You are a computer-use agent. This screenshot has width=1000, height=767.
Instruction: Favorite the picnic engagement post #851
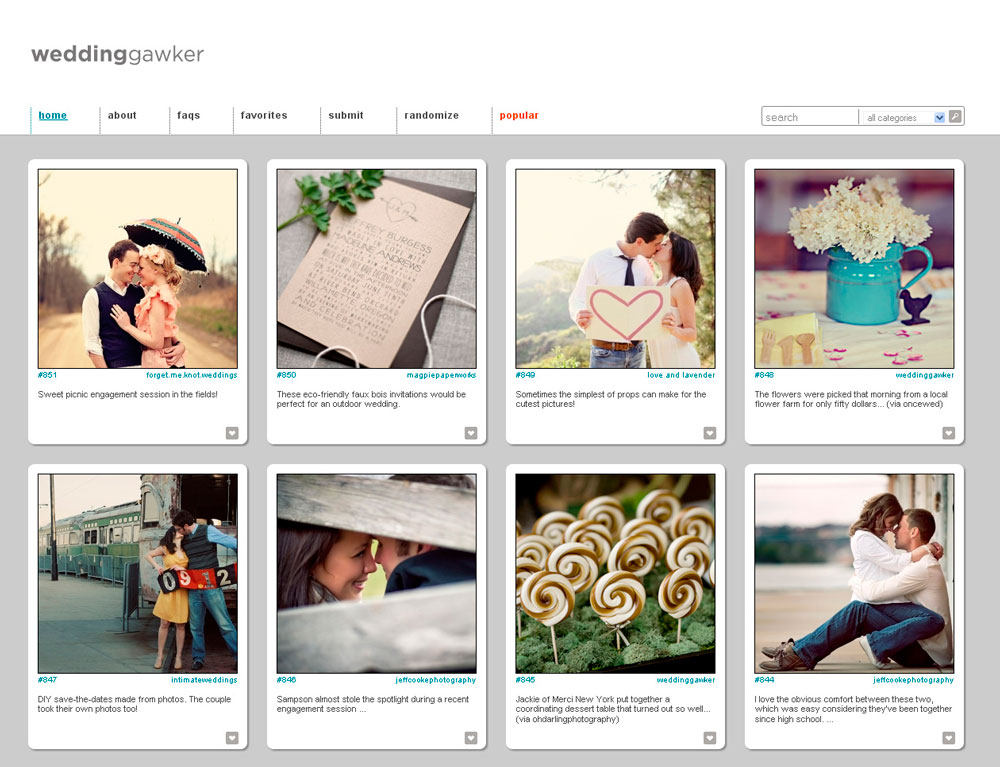pyautogui.click(x=232, y=433)
